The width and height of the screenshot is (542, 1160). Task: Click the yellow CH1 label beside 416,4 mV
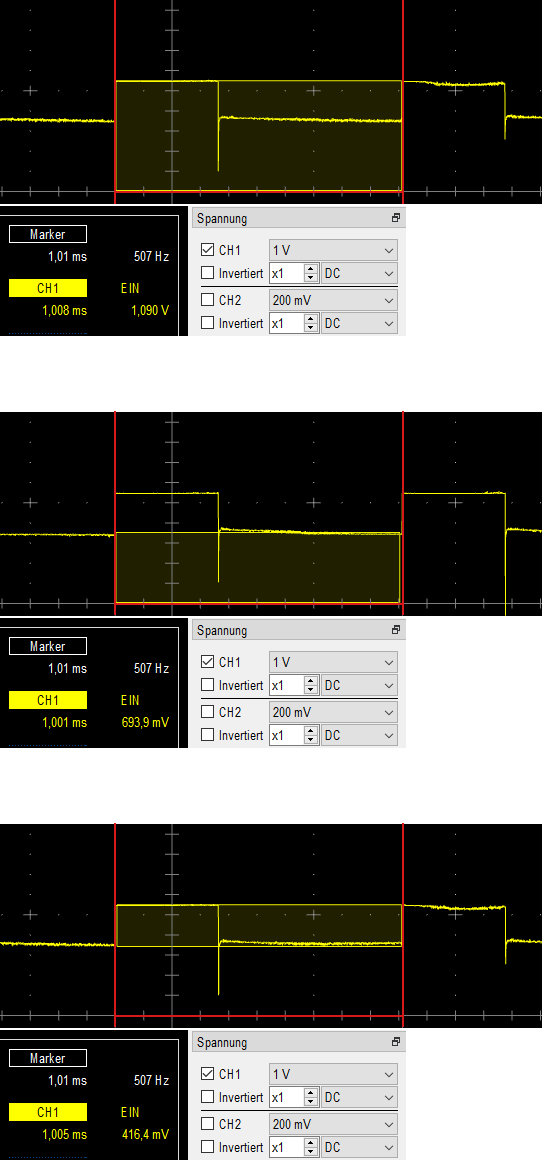pos(48,1112)
